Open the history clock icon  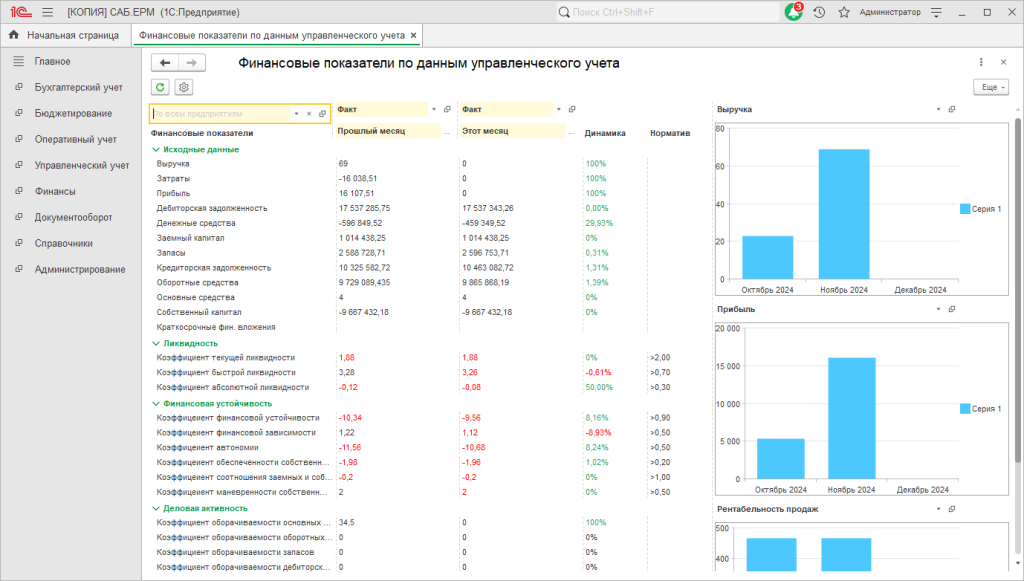819,12
